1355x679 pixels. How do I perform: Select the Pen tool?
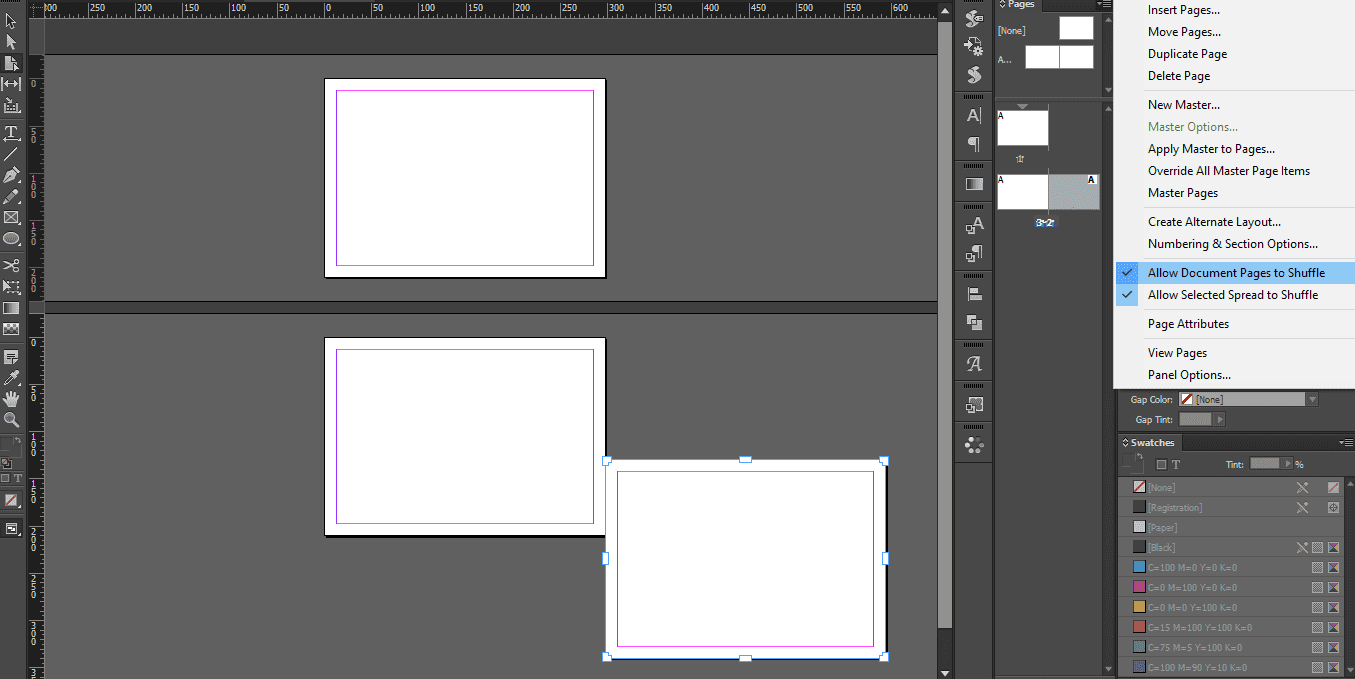pos(11,175)
